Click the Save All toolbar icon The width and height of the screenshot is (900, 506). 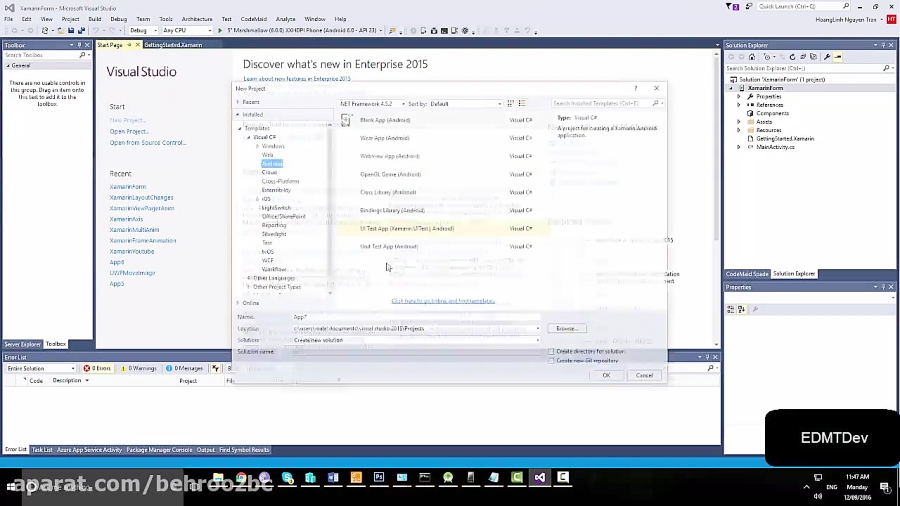click(81, 30)
